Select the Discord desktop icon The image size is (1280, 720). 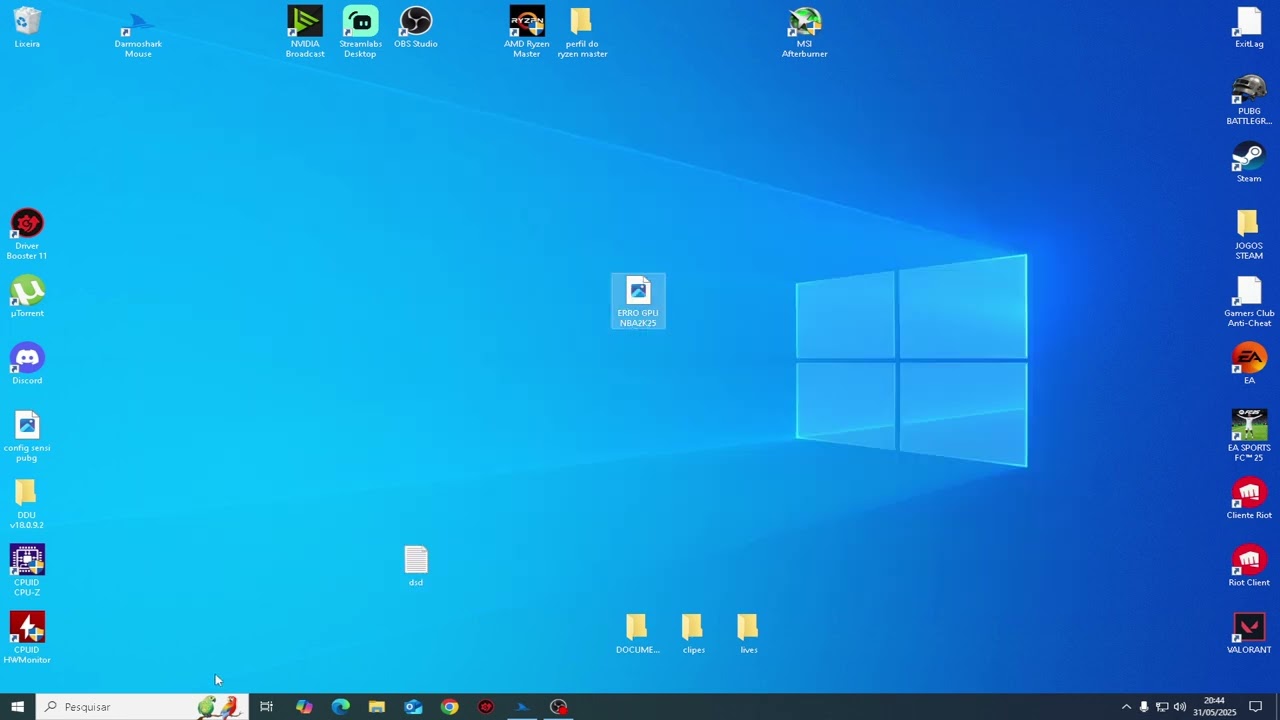(27, 364)
